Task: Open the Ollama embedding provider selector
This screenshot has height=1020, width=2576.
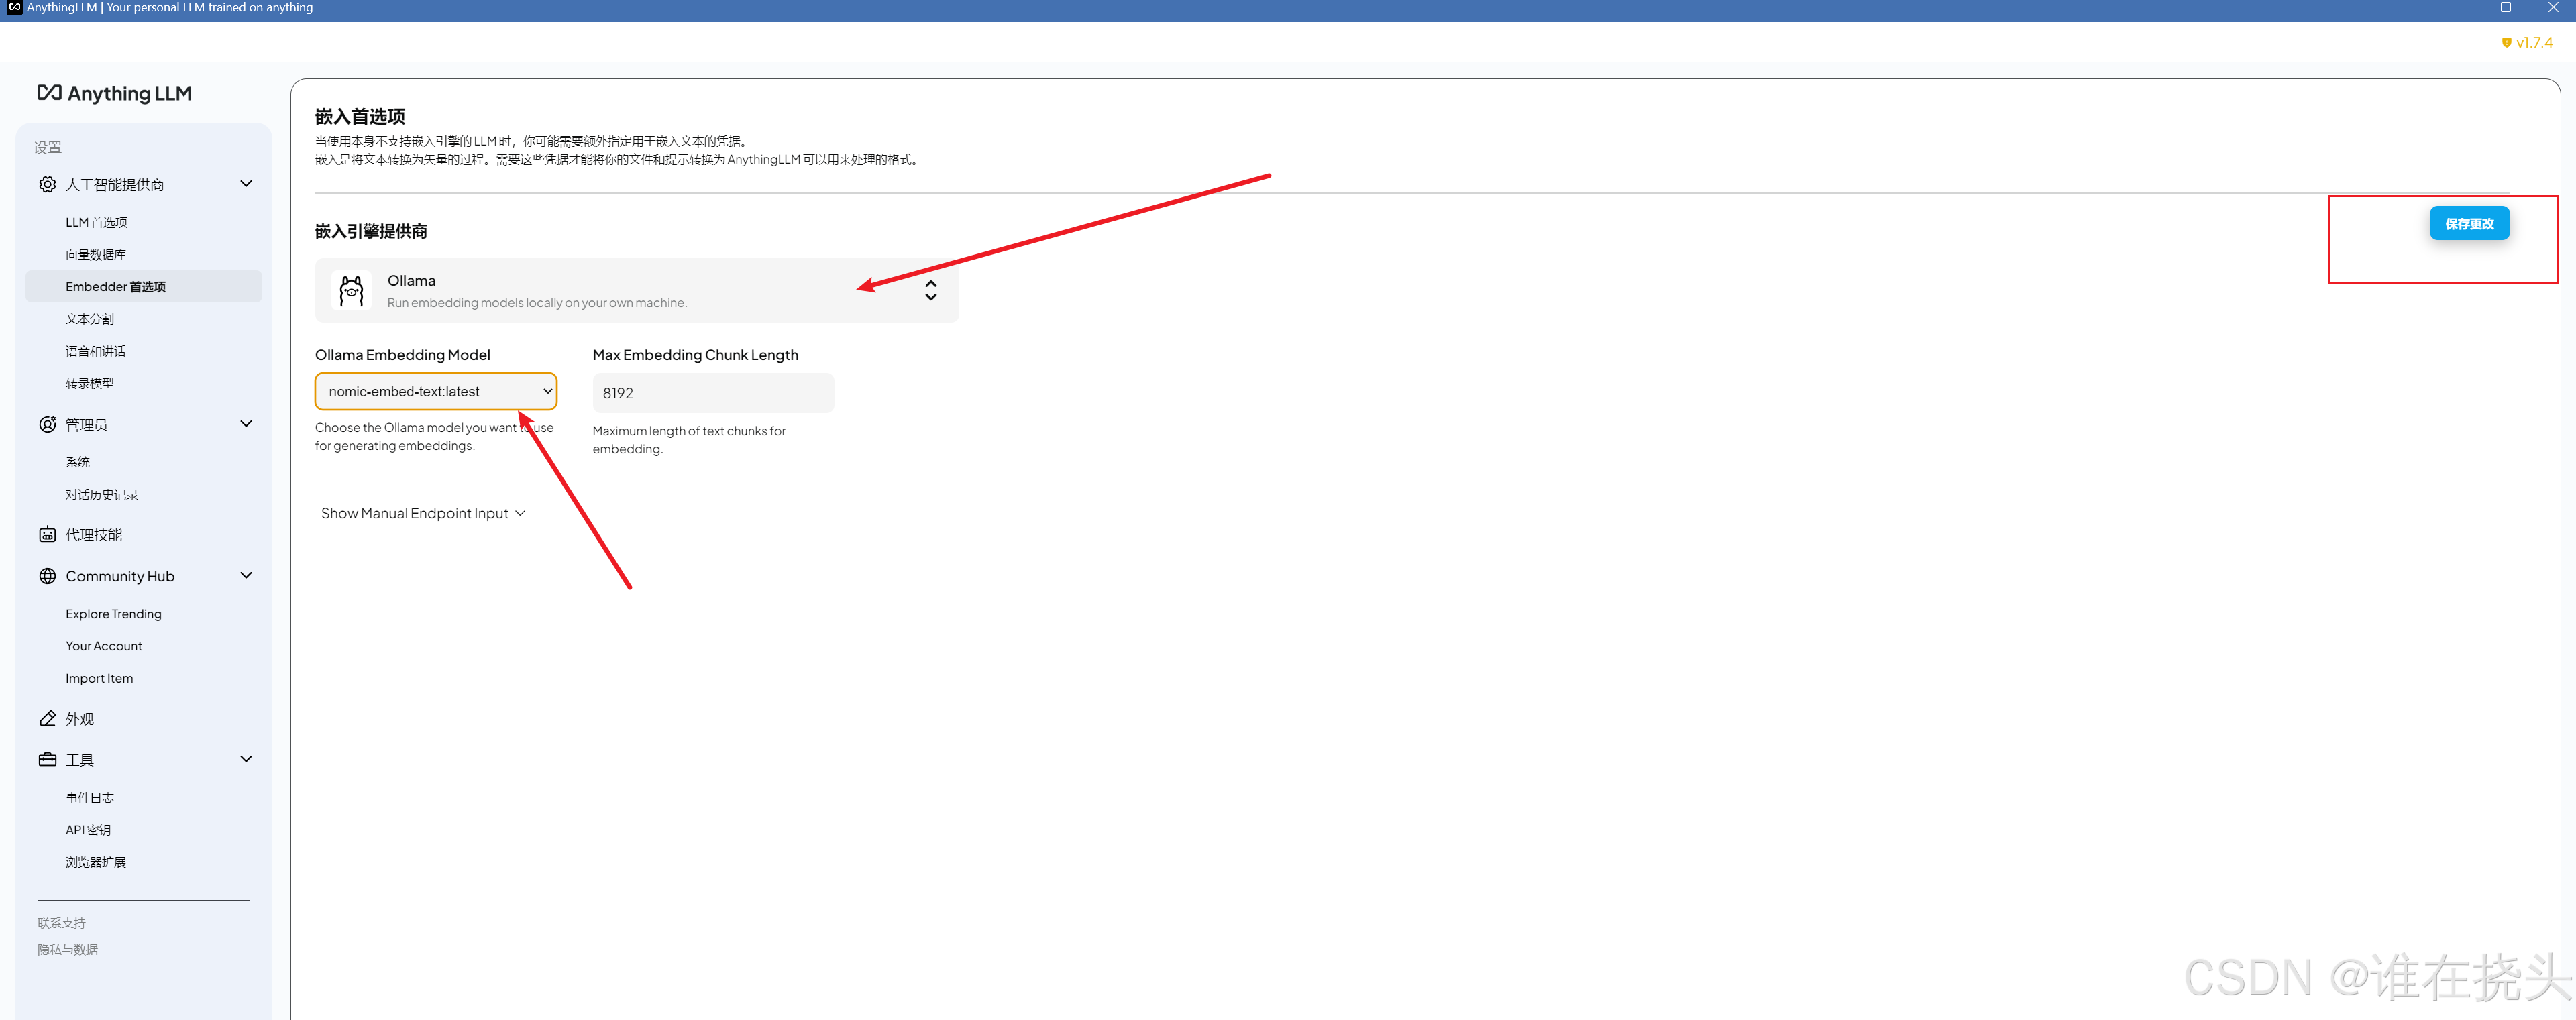Action: 636,291
